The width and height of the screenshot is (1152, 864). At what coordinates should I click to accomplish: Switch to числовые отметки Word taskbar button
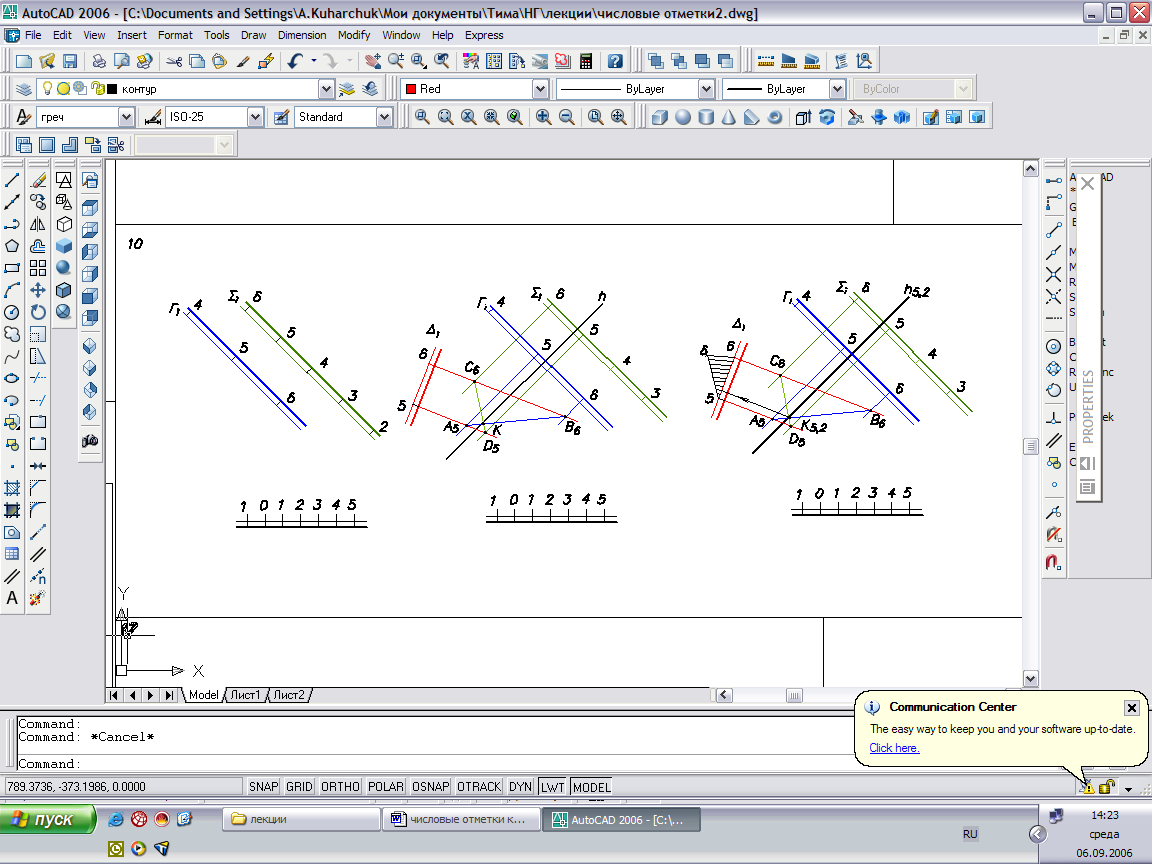tap(461, 819)
